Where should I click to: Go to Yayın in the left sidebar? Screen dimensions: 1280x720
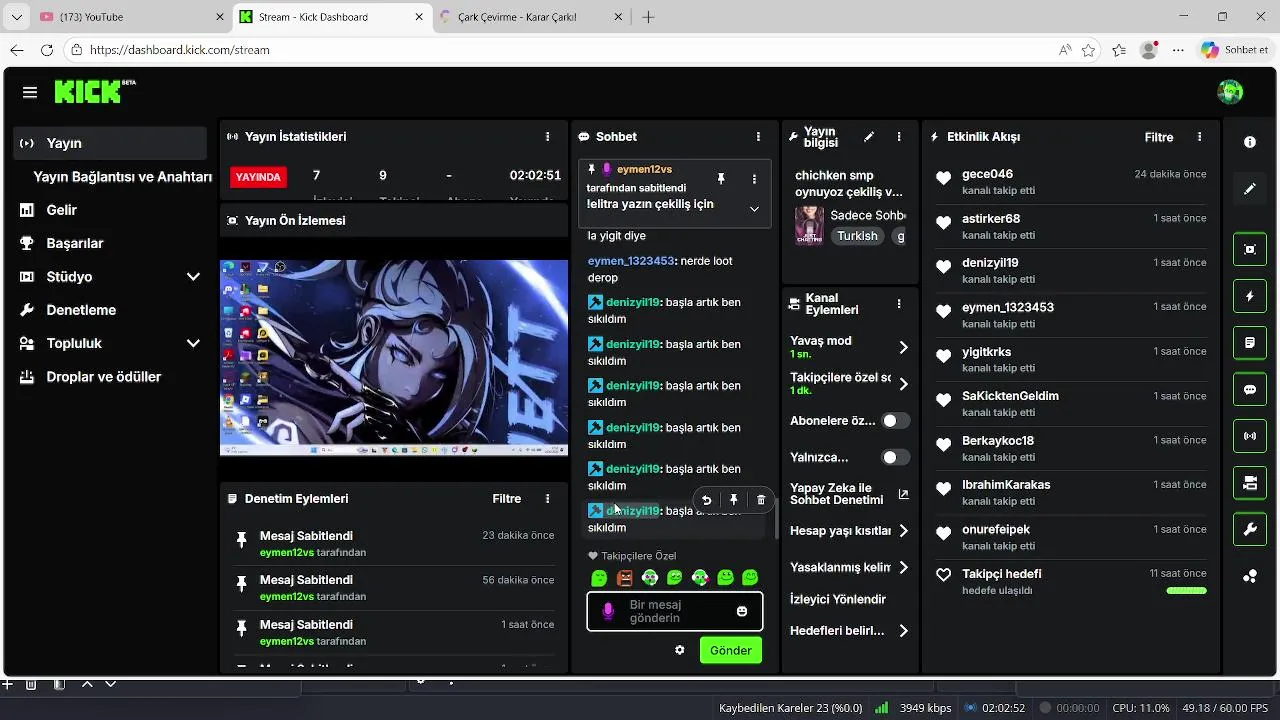(x=110, y=143)
